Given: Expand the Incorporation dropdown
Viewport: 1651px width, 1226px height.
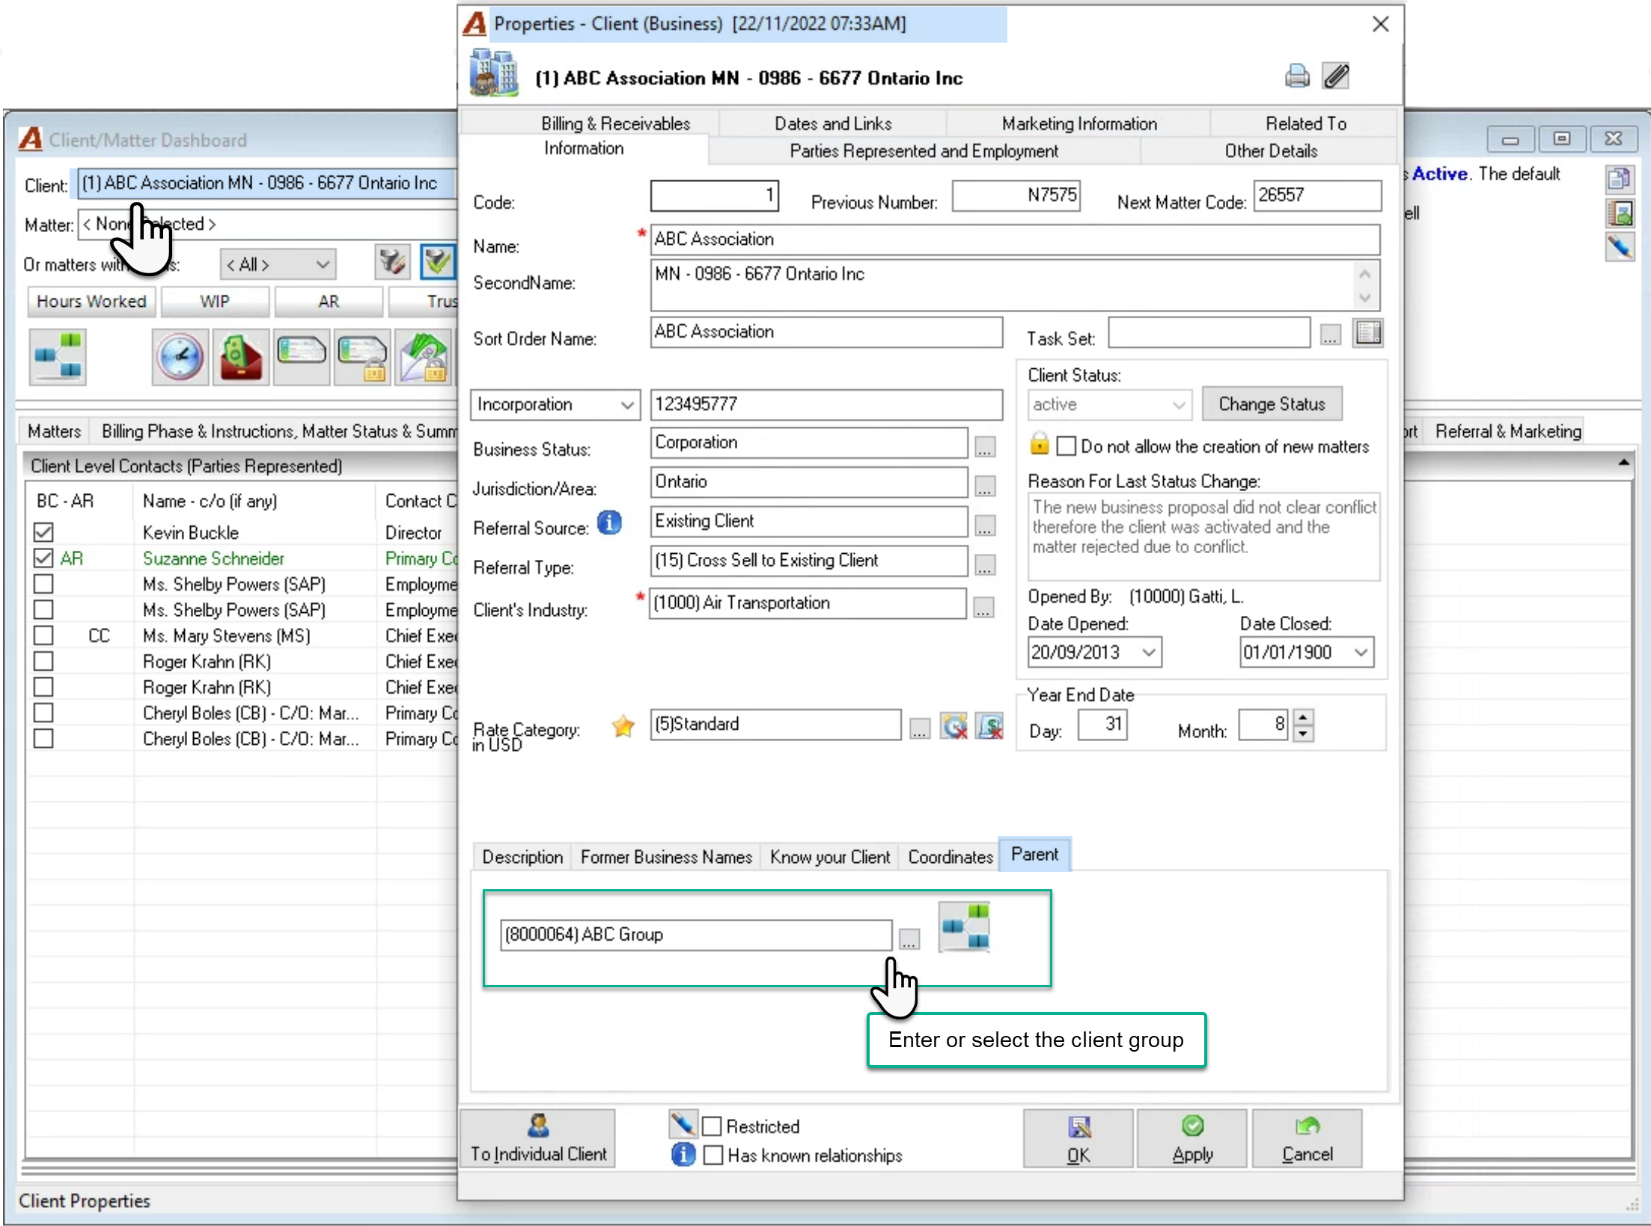Looking at the screenshot, I should coord(626,405).
